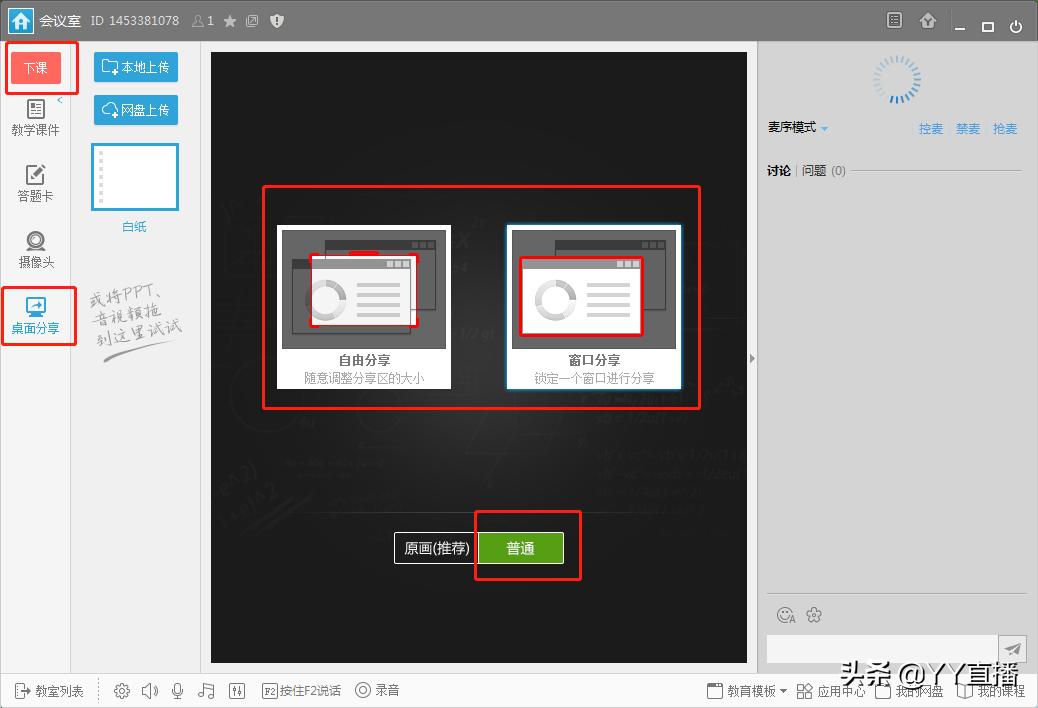Click the send message arrow icon
Image resolution: width=1038 pixels, height=708 pixels.
[x=1013, y=648]
